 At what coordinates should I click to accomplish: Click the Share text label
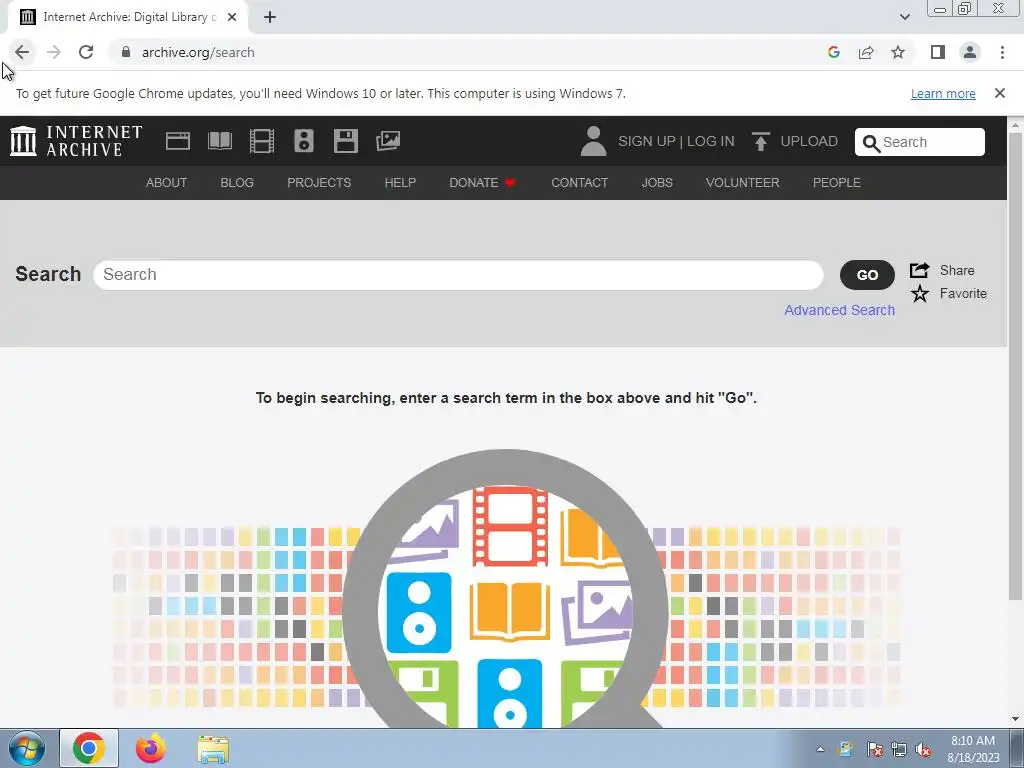pyautogui.click(x=957, y=270)
